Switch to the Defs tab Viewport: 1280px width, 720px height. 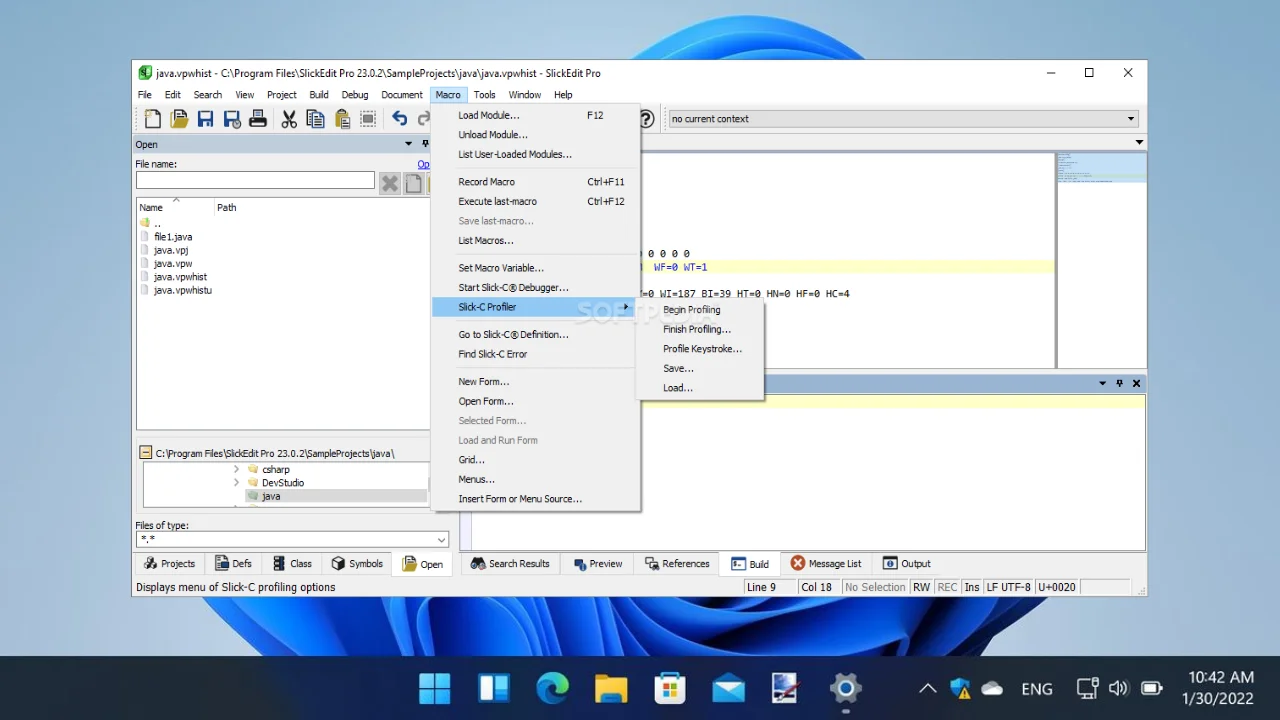(x=234, y=564)
